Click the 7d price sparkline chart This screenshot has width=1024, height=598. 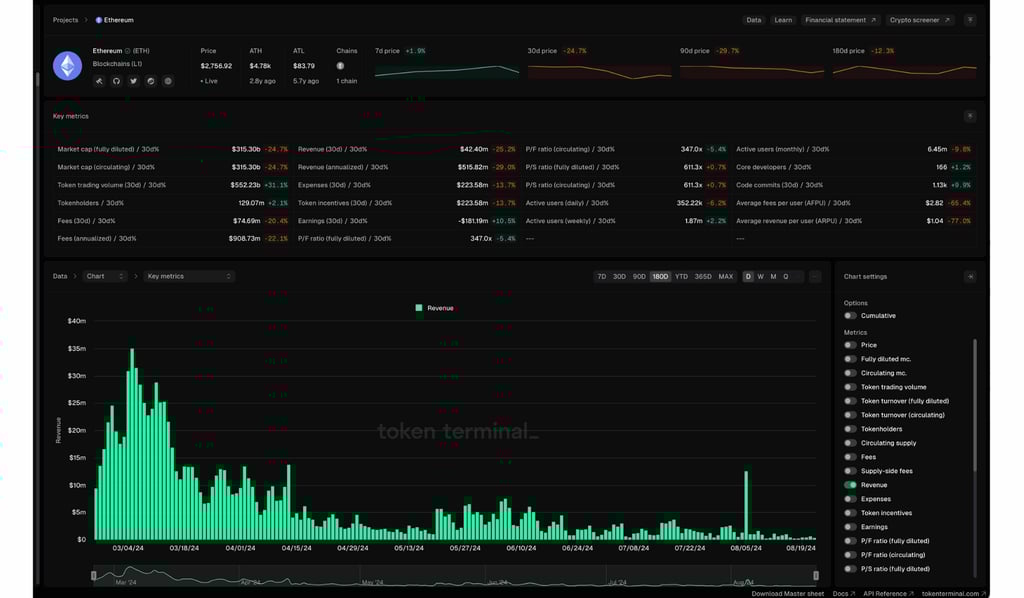pyautogui.click(x=447, y=72)
